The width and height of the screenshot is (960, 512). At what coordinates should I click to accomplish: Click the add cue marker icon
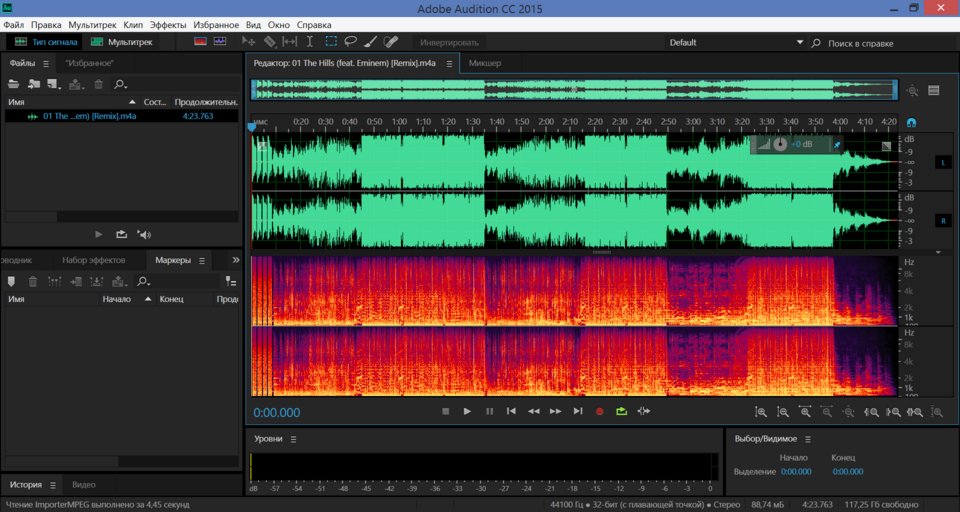(11, 282)
